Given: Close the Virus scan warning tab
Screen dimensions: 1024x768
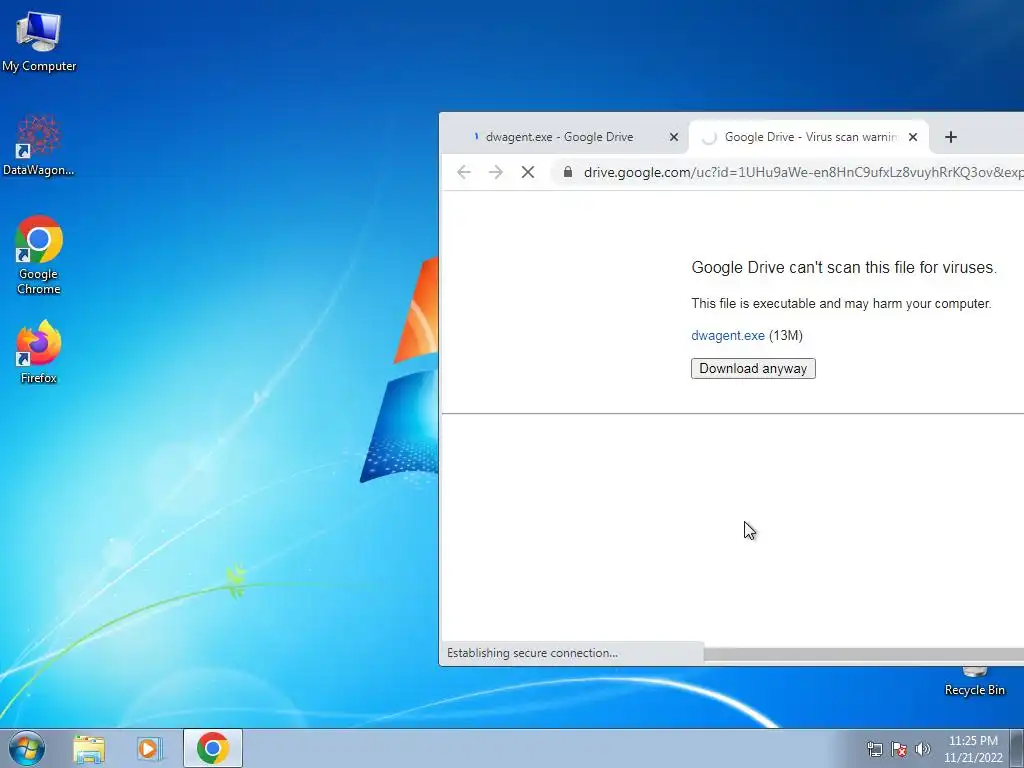Looking at the screenshot, I should (913, 137).
